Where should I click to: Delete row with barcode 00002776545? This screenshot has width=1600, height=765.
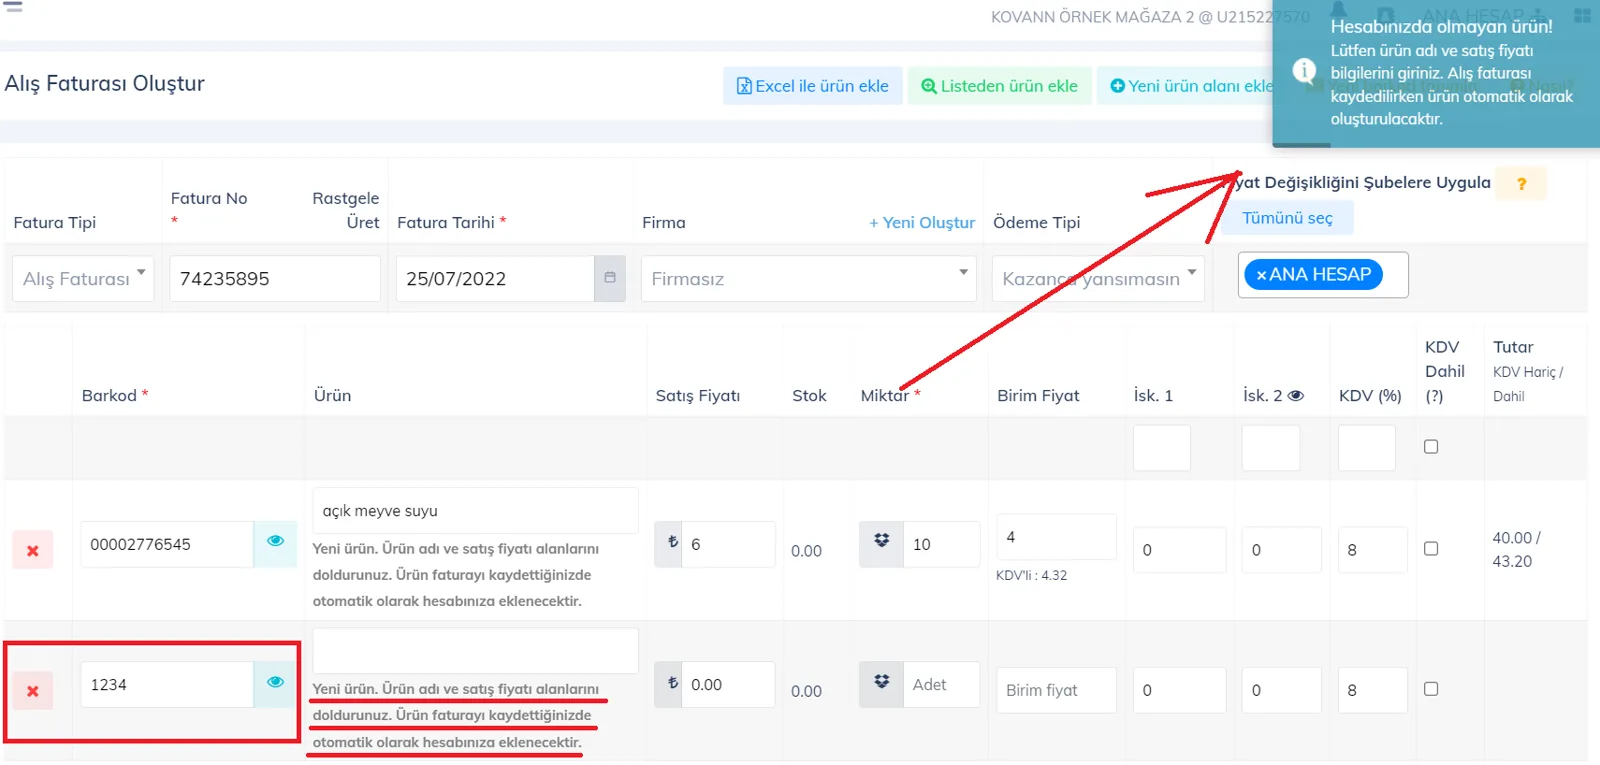(33, 551)
